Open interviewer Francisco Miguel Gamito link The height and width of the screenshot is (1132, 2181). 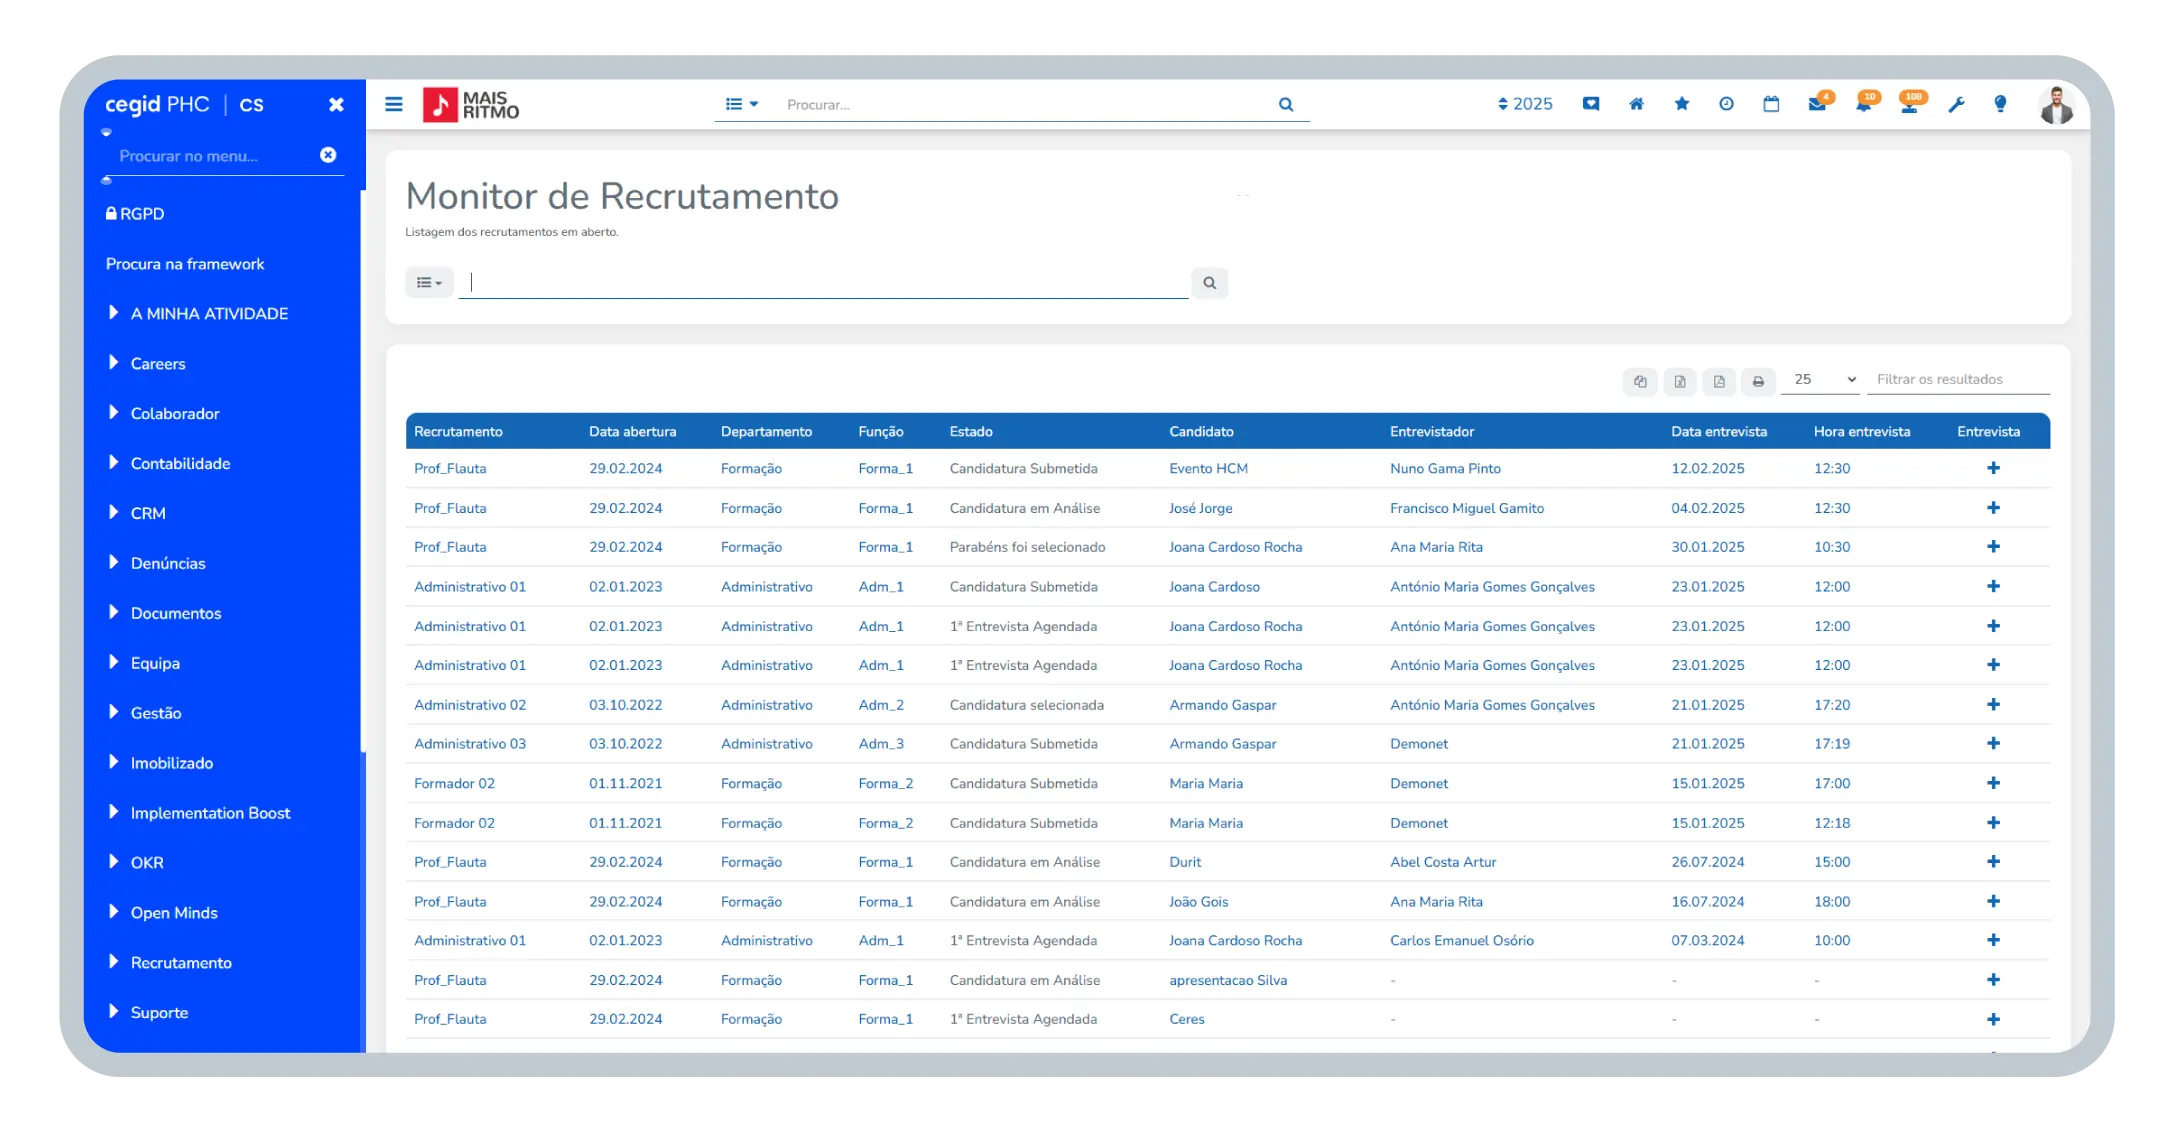(1467, 508)
